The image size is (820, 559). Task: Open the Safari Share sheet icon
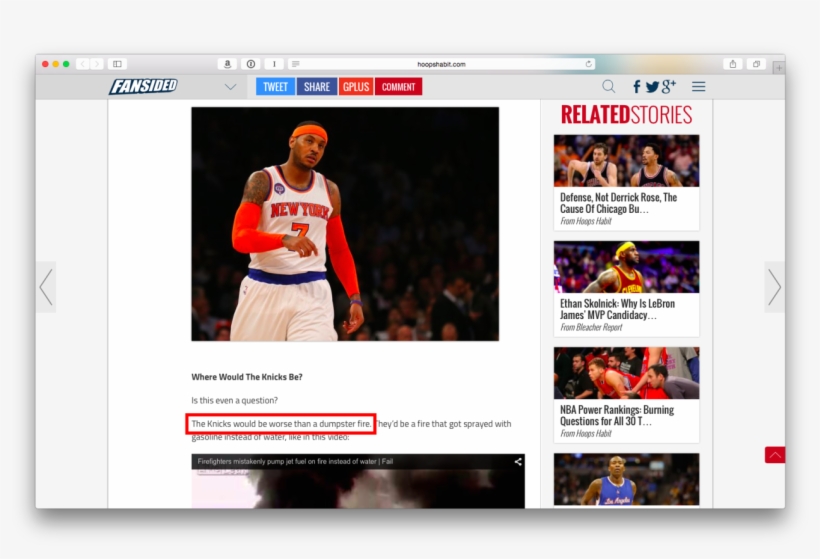pyautogui.click(x=733, y=64)
